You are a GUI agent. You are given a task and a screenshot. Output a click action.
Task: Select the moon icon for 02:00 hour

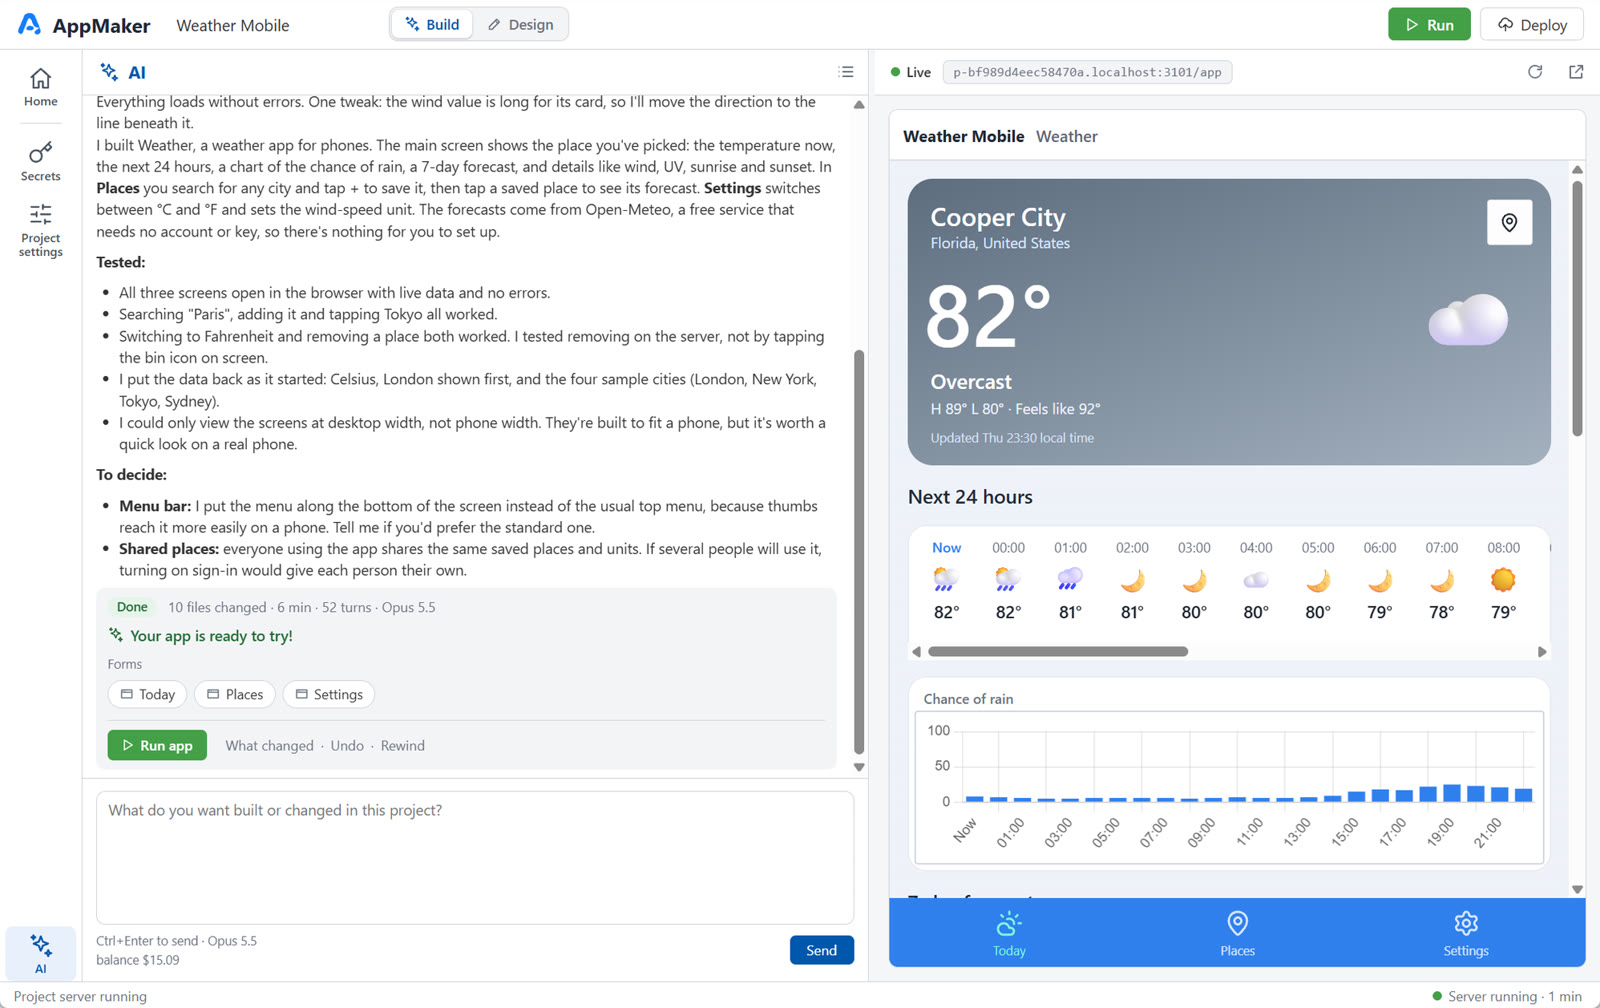click(x=1132, y=579)
